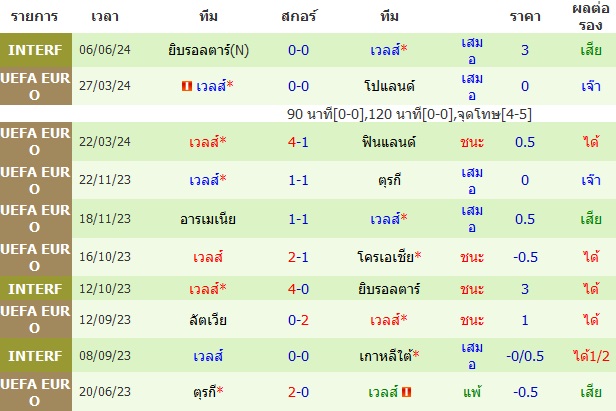The image size is (616, 411).
Task: Click the 2-0 score in ตุรกี 20/06/23 row
Action: pyautogui.click(x=298, y=392)
